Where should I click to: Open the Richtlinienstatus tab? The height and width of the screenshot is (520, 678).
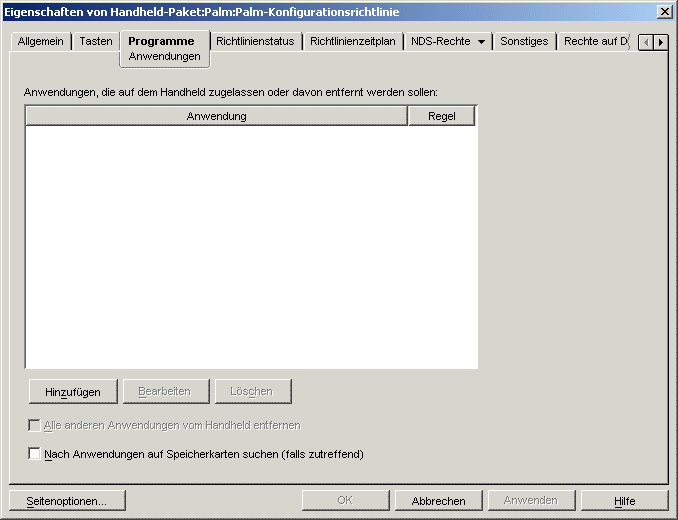pyautogui.click(x=255, y=41)
